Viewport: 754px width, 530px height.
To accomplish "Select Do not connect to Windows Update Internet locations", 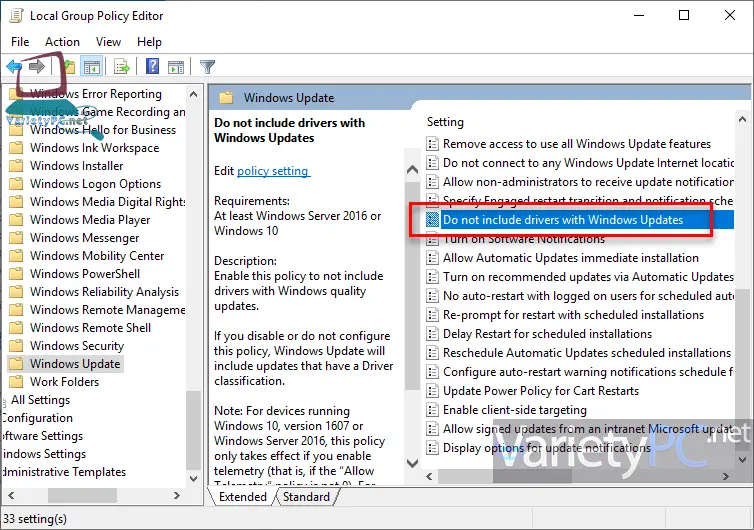I will click(x=588, y=163).
